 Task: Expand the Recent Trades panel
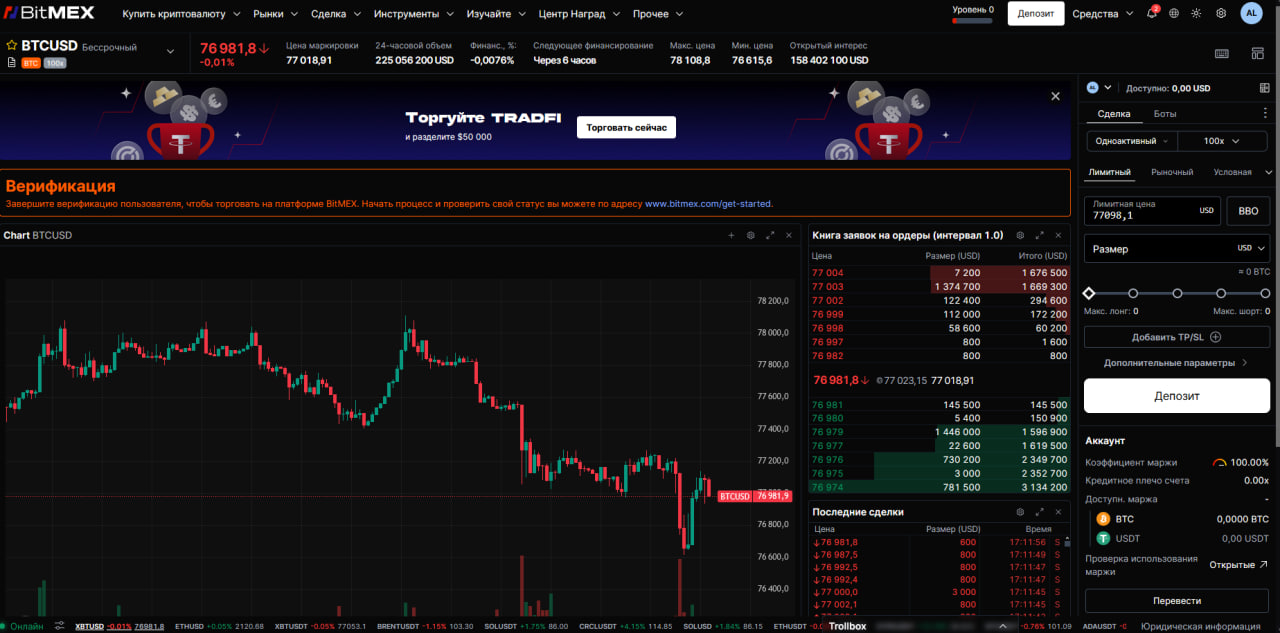click(x=1040, y=512)
